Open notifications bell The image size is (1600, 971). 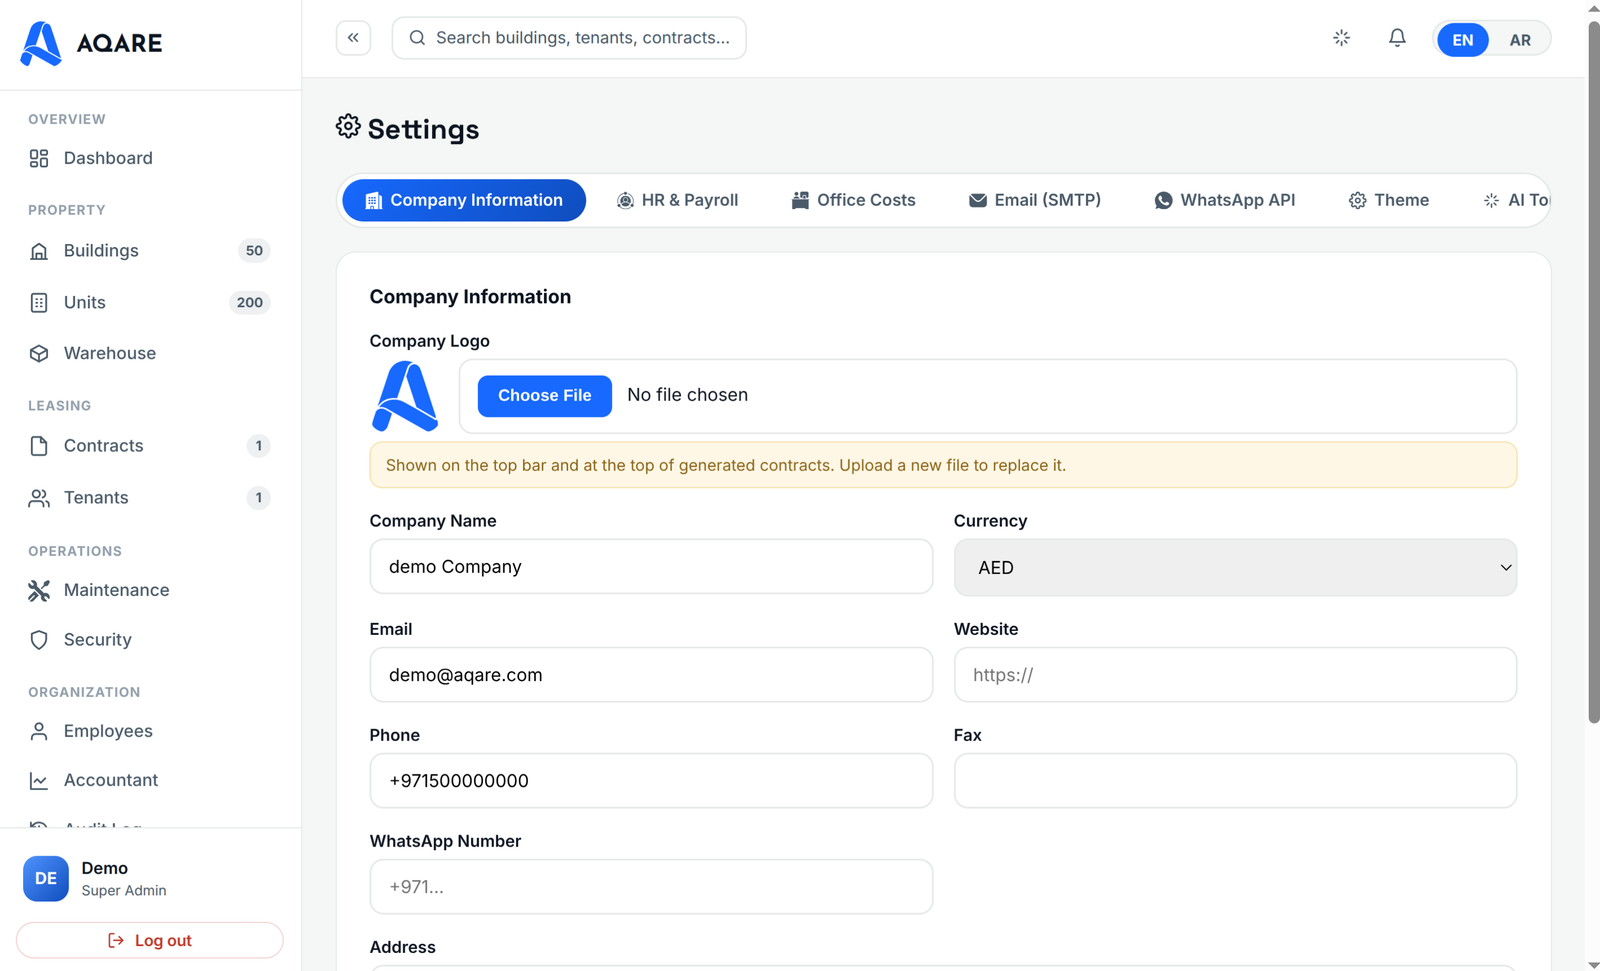(1397, 38)
